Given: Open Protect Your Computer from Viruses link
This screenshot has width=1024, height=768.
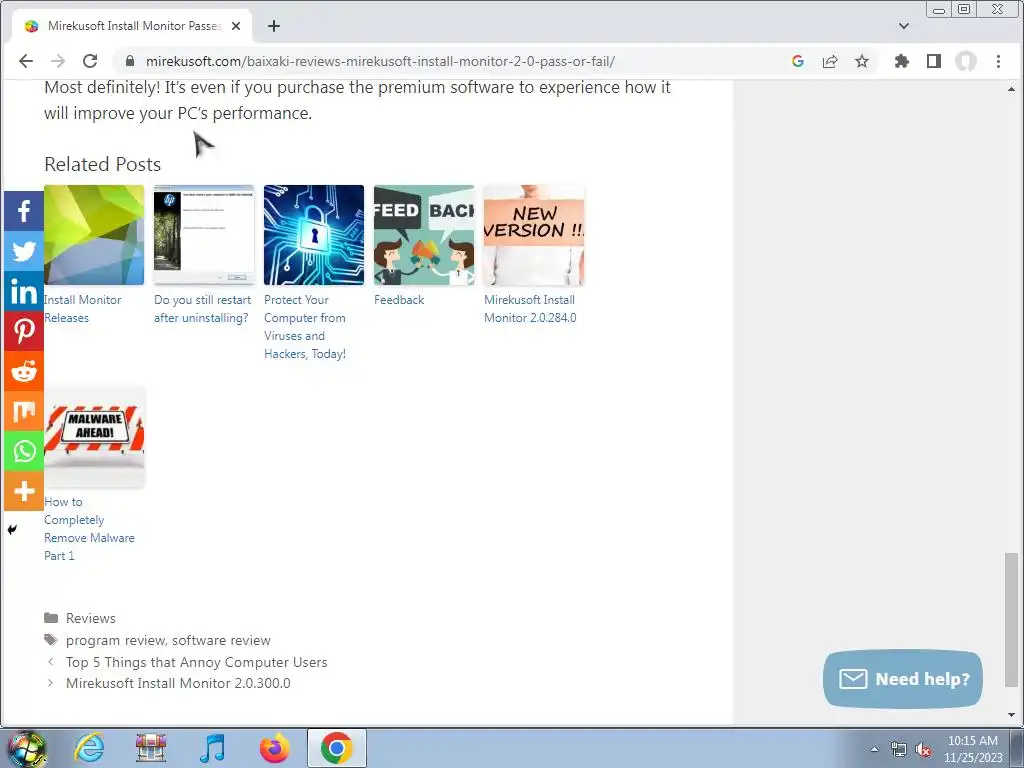Looking at the screenshot, I should click(305, 327).
